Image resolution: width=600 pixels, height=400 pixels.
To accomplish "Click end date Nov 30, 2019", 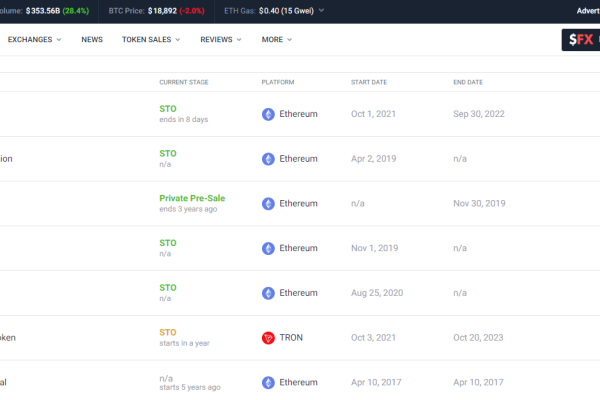I will tap(479, 203).
